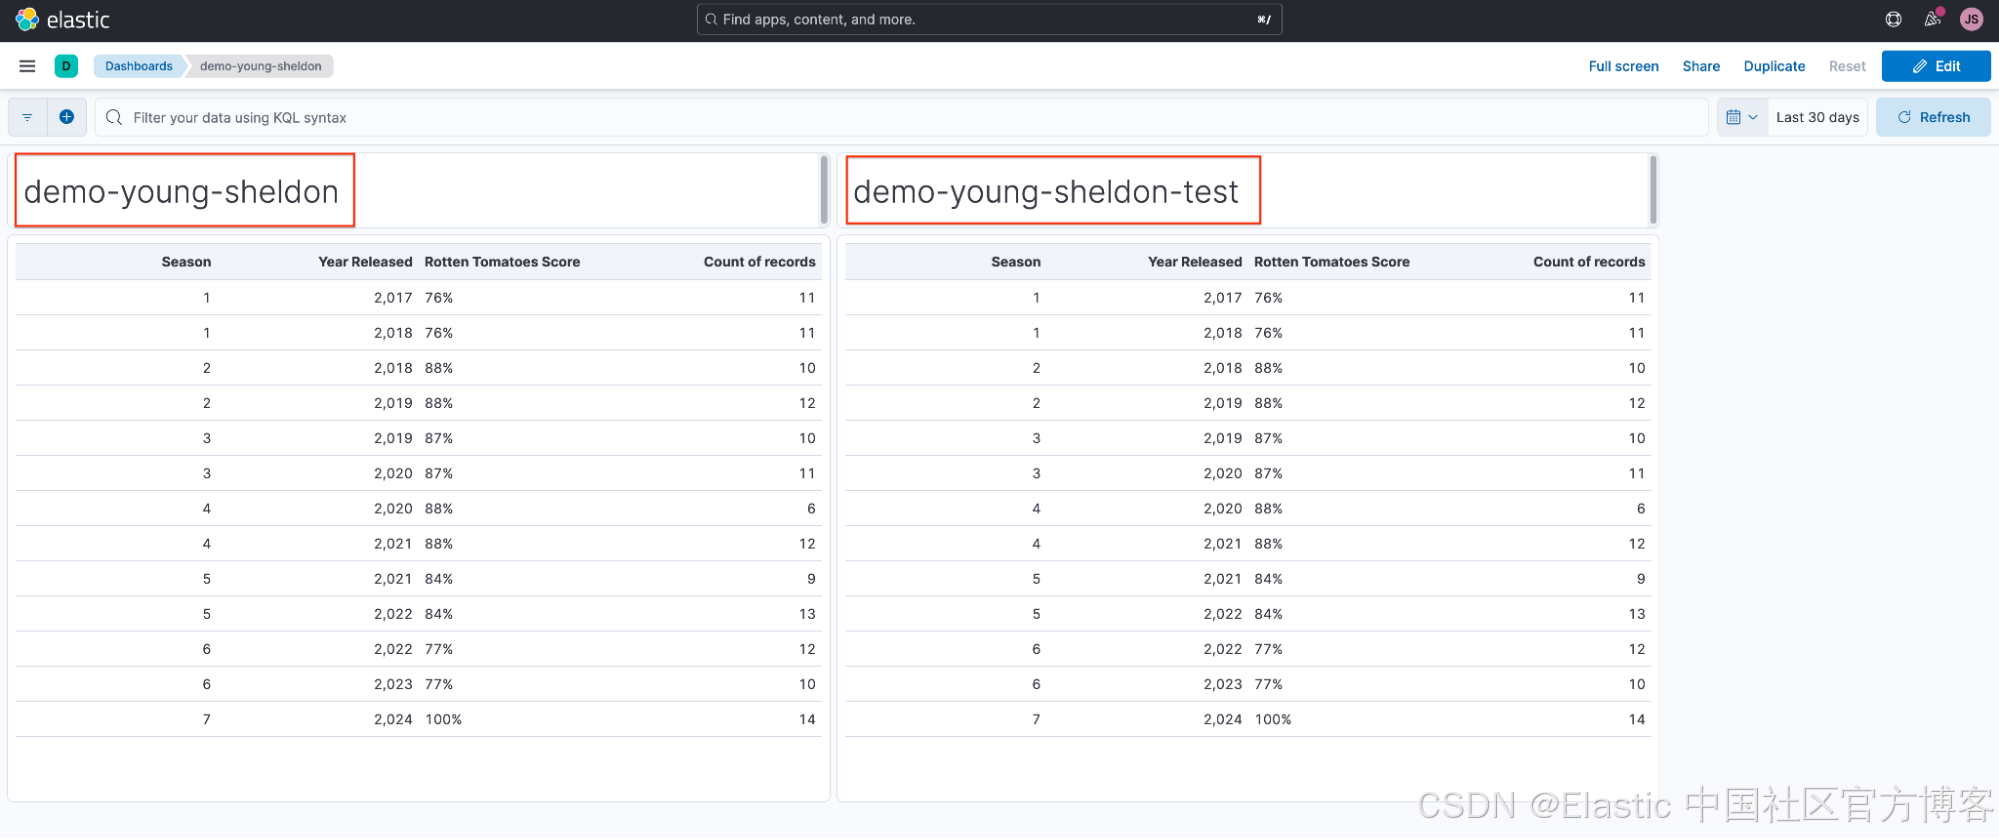The image size is (1999, 839).
Task: Click the Last 30 days time range
Action: 1817,117
